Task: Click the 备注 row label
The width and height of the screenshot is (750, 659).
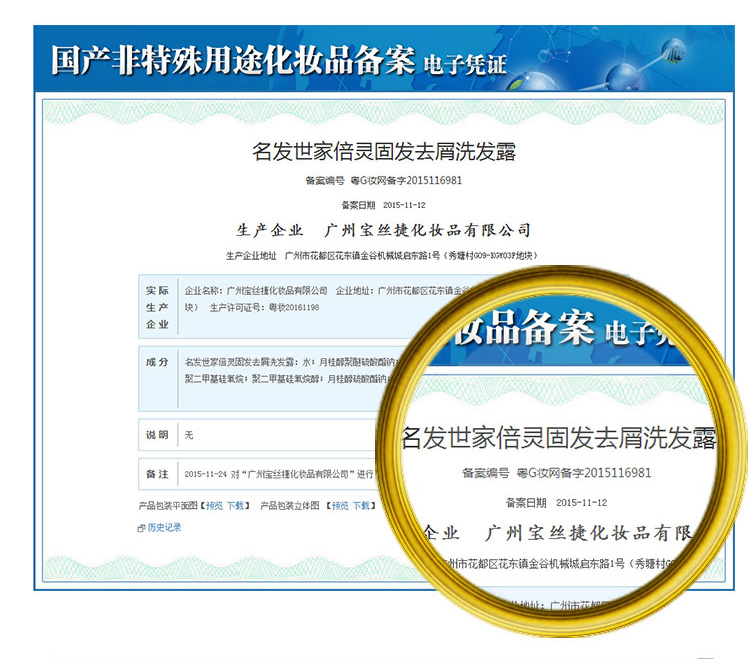Action: (158, 472)
